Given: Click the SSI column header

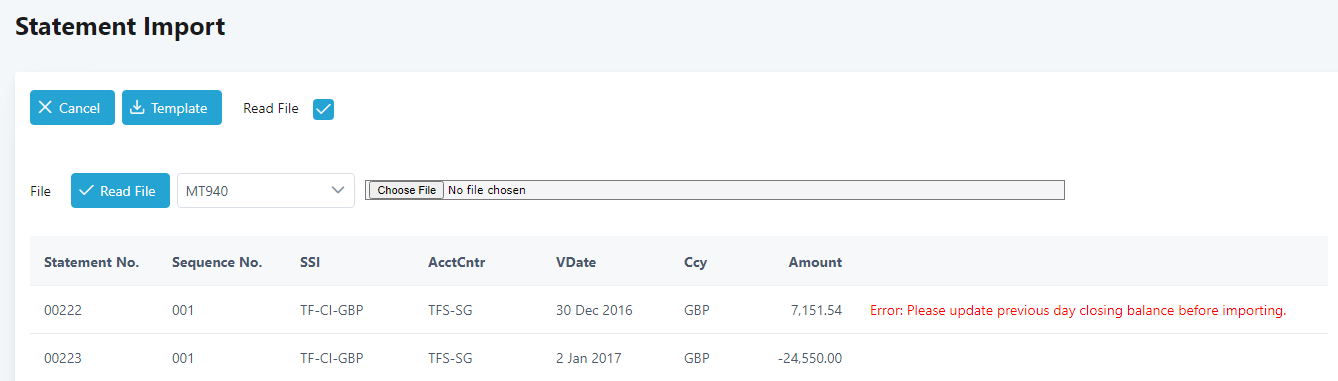Looking at the screenshot, I should coord(310,262).
